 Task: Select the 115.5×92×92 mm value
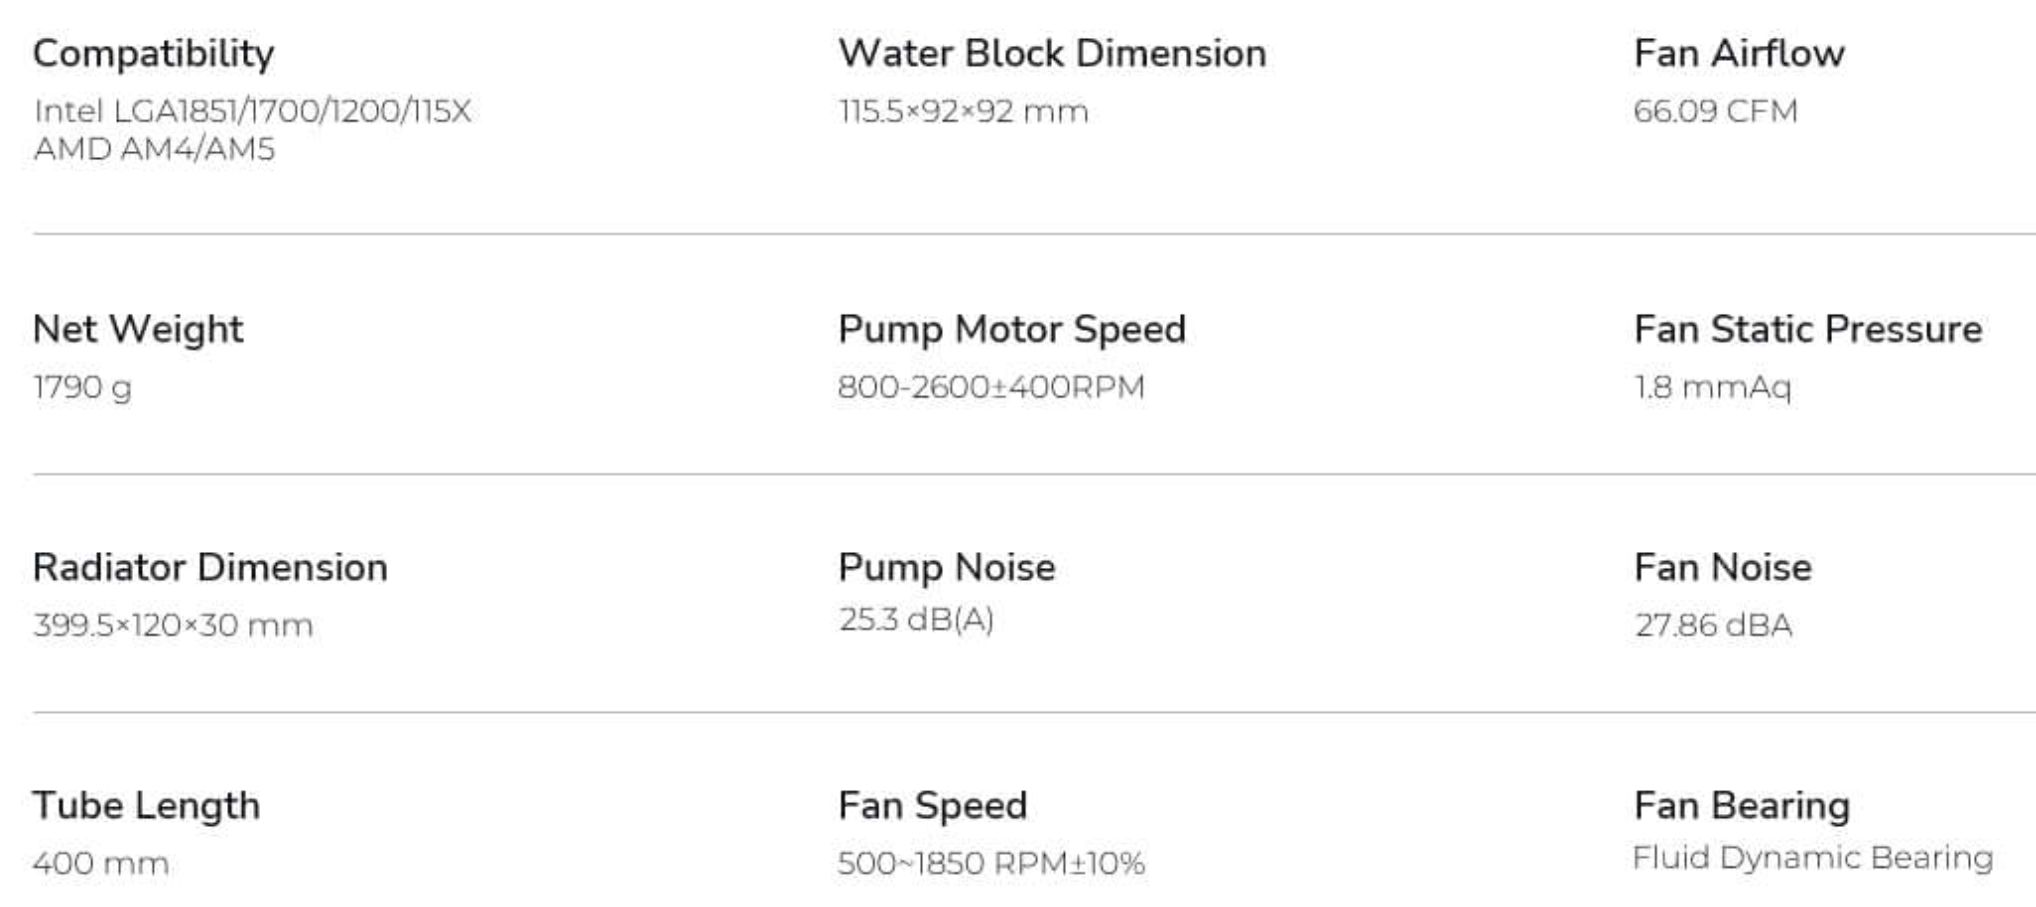tap(963, 111)
